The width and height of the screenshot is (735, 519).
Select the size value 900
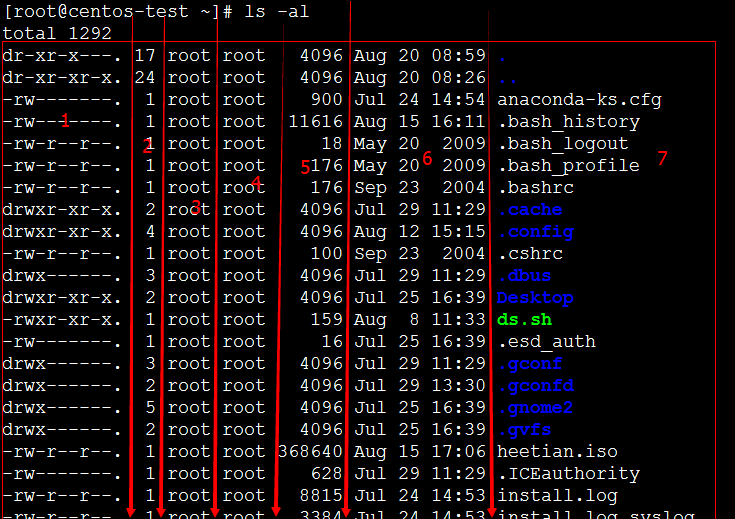327,100
